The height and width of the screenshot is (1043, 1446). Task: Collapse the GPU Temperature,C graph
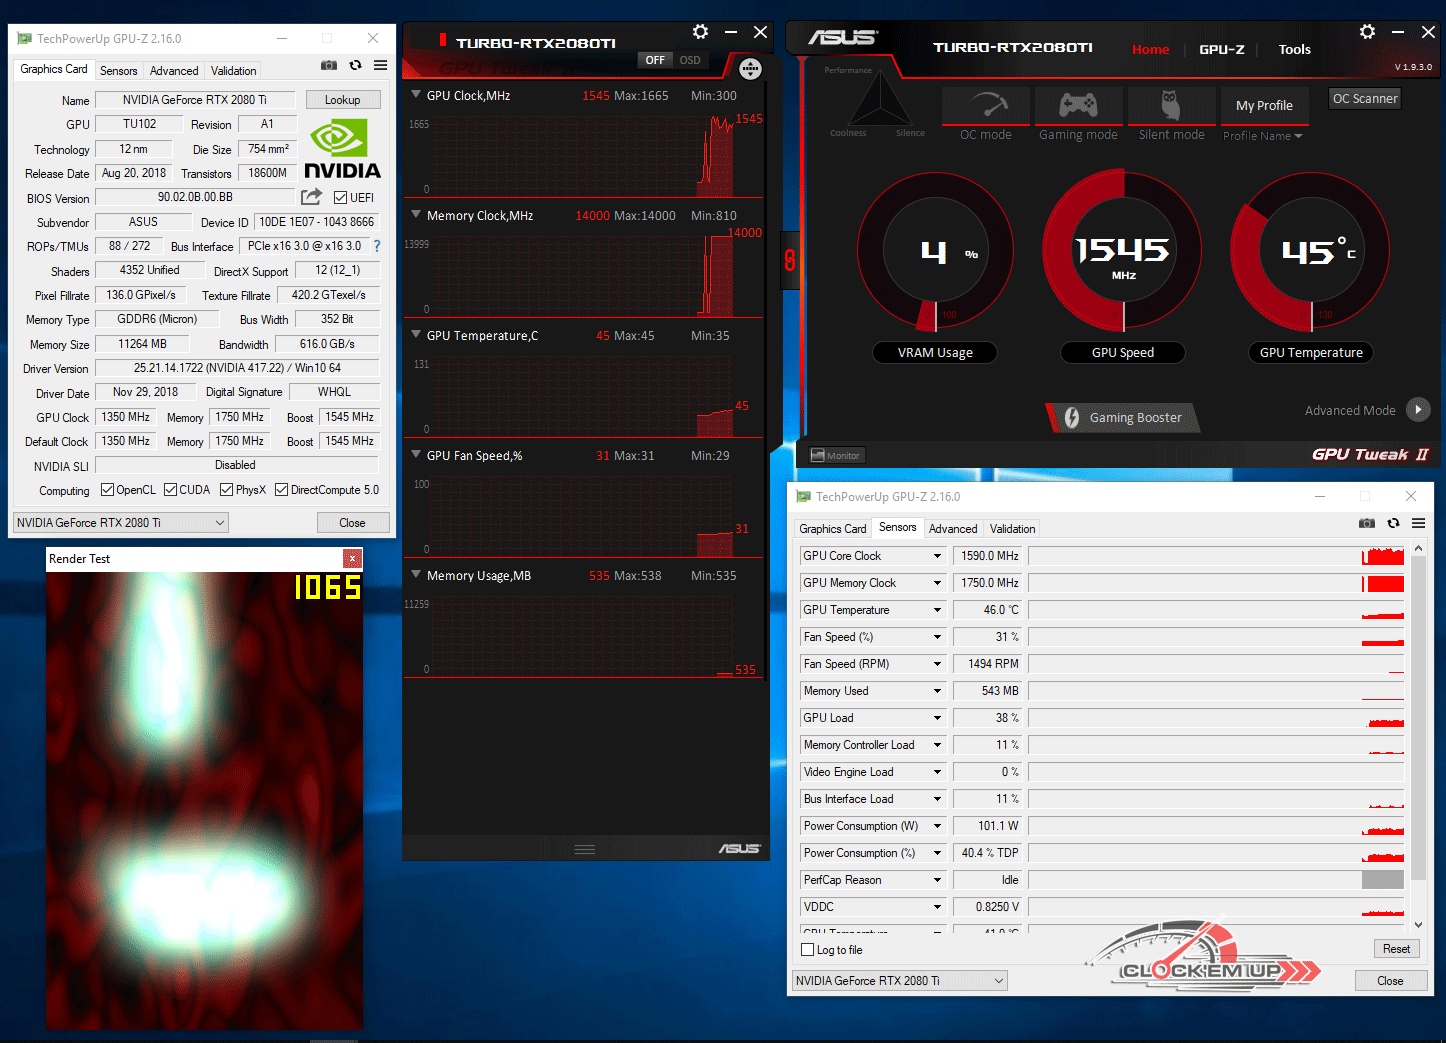[416, 335]
